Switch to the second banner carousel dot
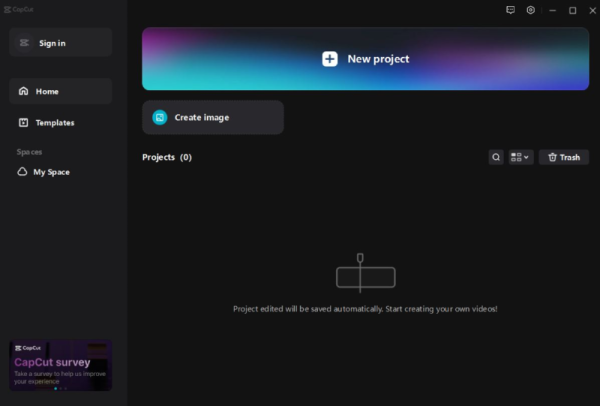Image resolution: width=600 pixels, height=406 pixels. coord(60,388)
